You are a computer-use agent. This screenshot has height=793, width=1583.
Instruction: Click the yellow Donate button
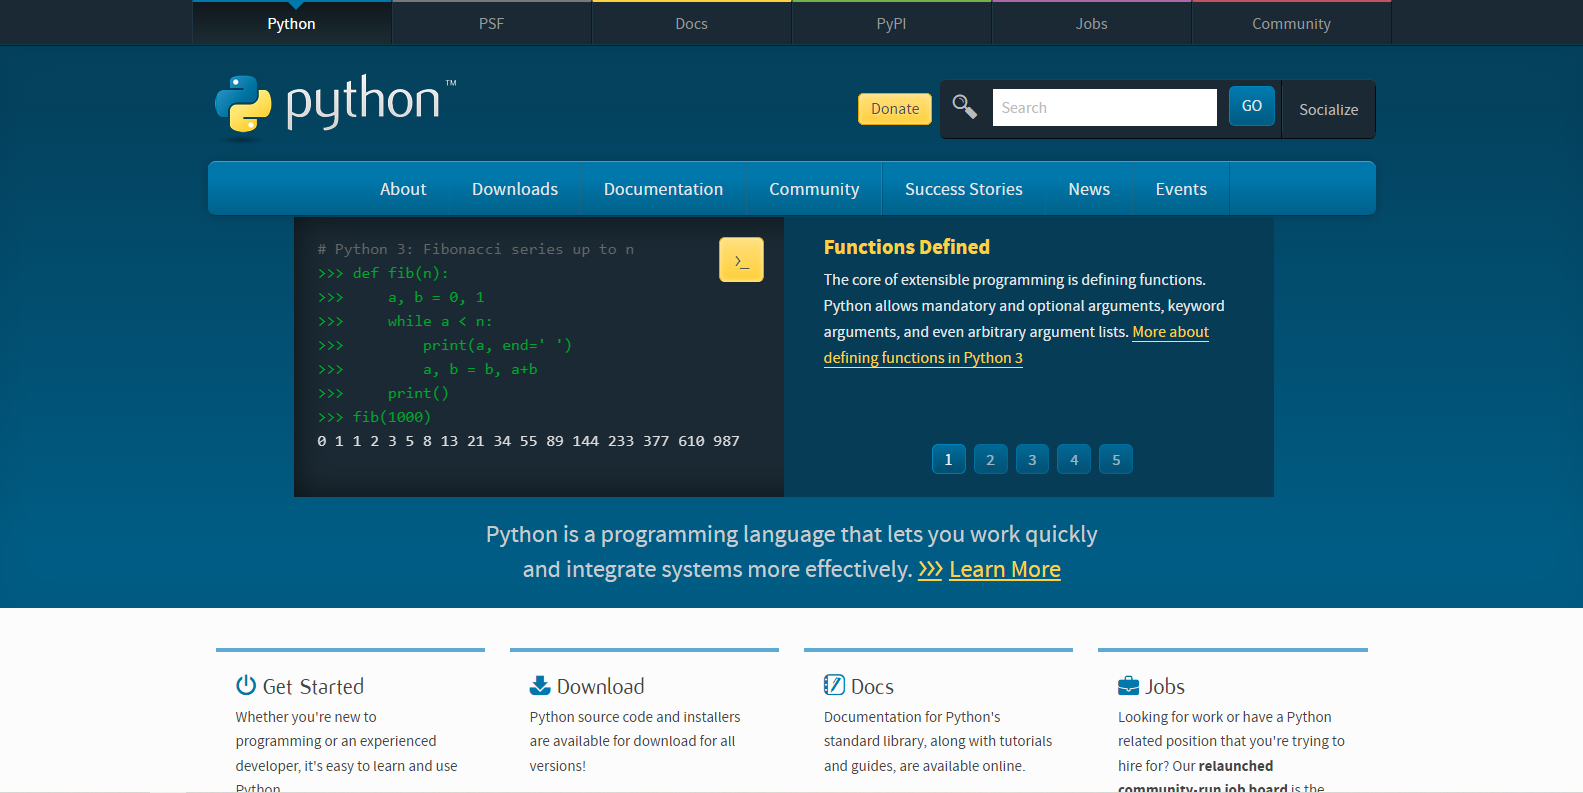tap(895, 109)
